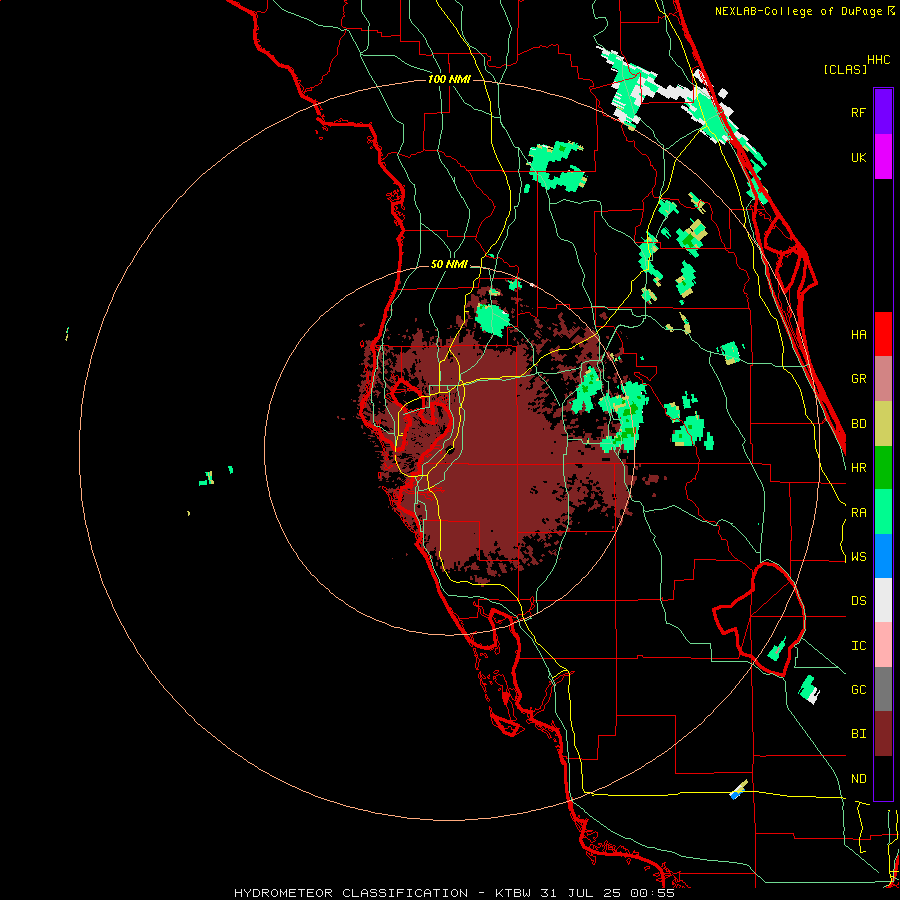
Task: Click the HR dark green legend swatch
Action: (883, 467)
